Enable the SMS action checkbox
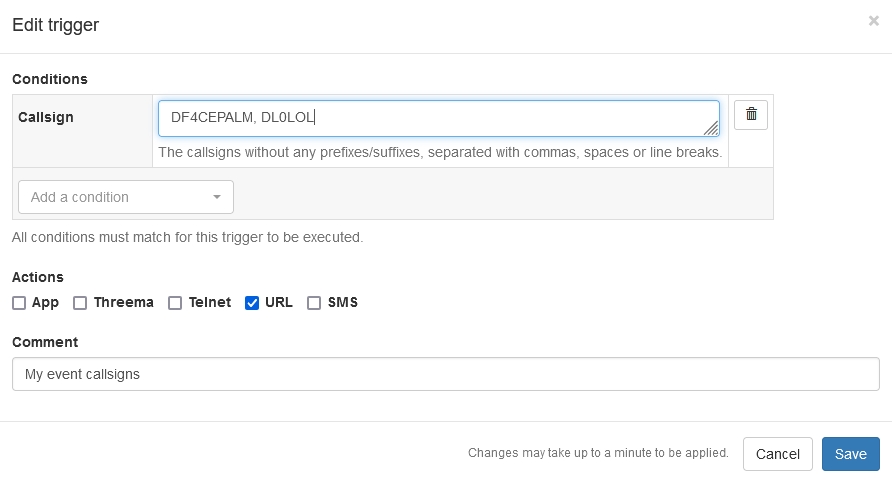Image resolution: width=892 pixels, height=485 pixels. point(314,303)
